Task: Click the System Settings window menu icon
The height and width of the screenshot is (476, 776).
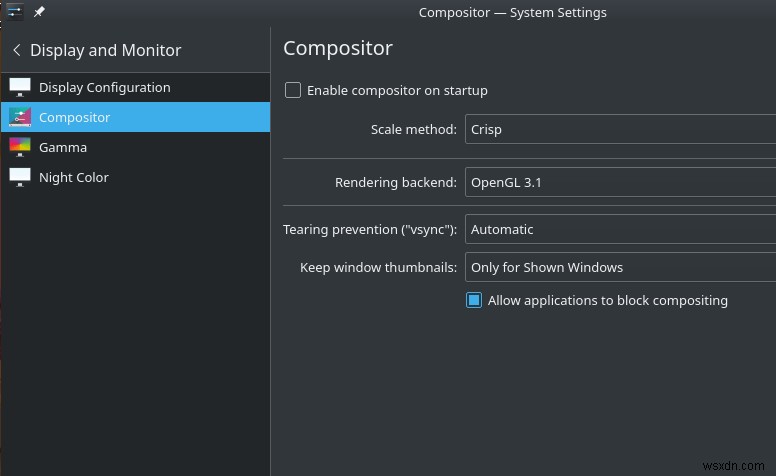Action: pyautogui.click(x=15, y=11)
